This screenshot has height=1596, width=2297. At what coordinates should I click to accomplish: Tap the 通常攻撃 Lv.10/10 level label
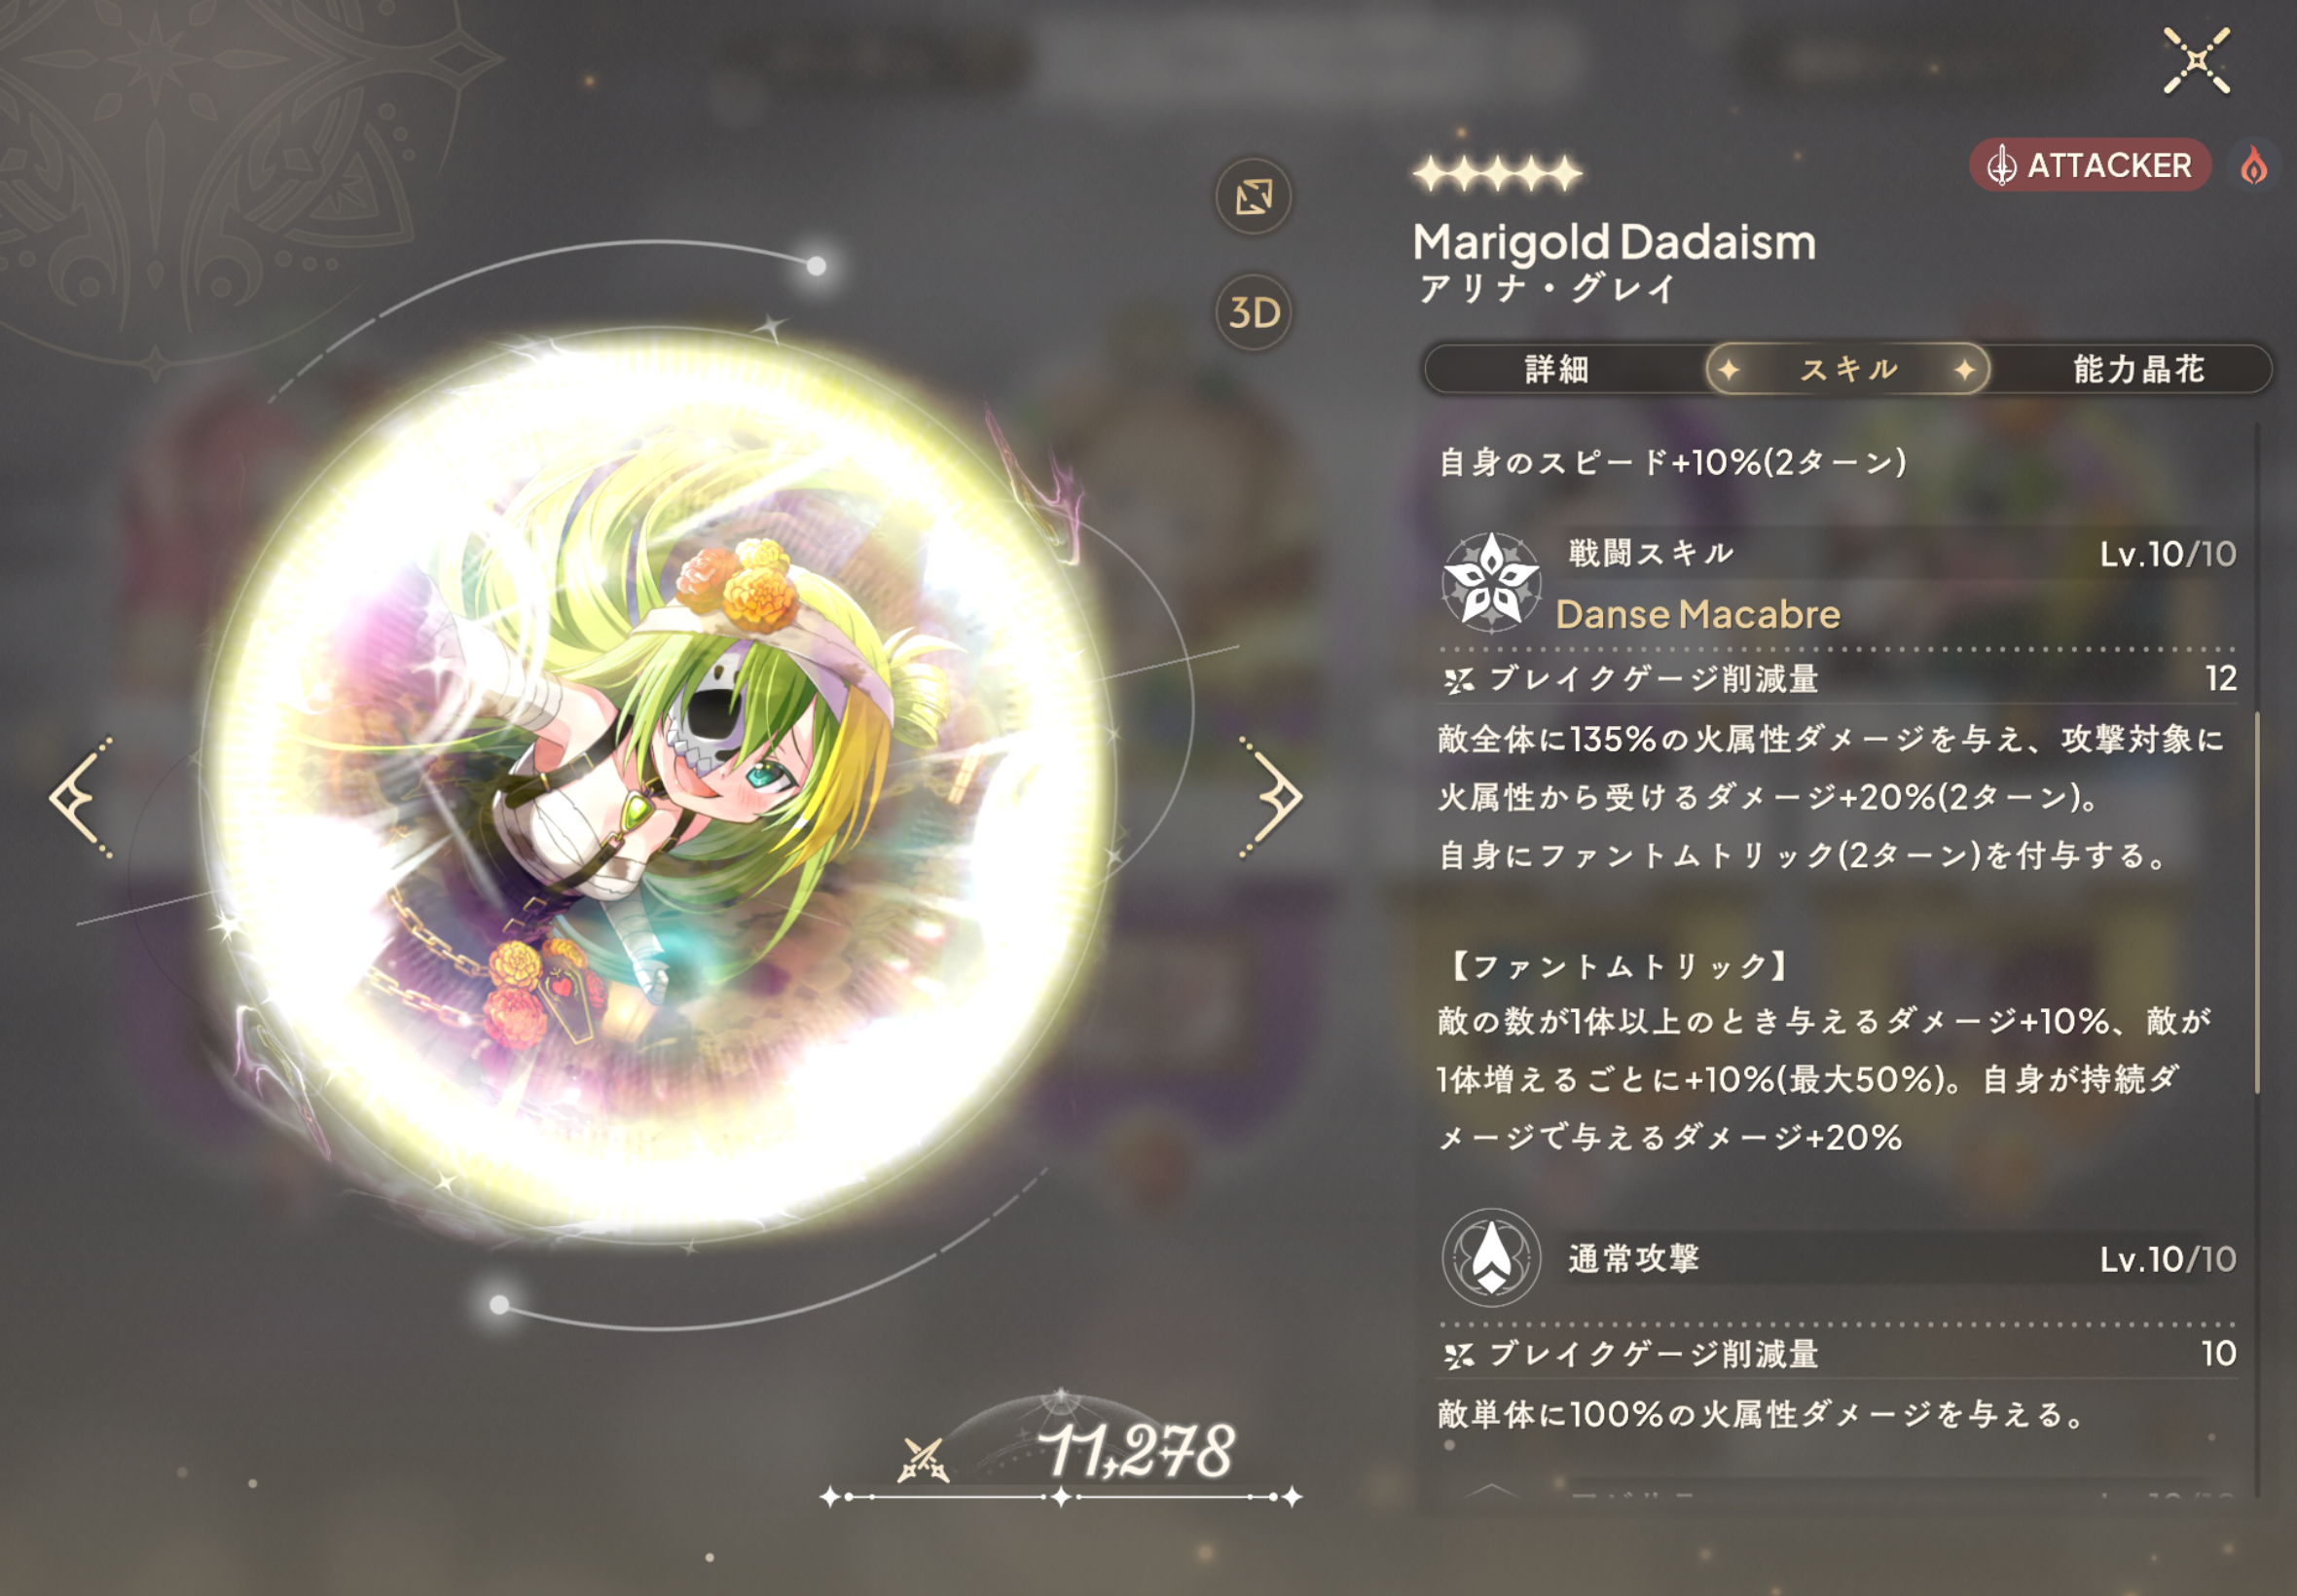pos(2167,1259)
